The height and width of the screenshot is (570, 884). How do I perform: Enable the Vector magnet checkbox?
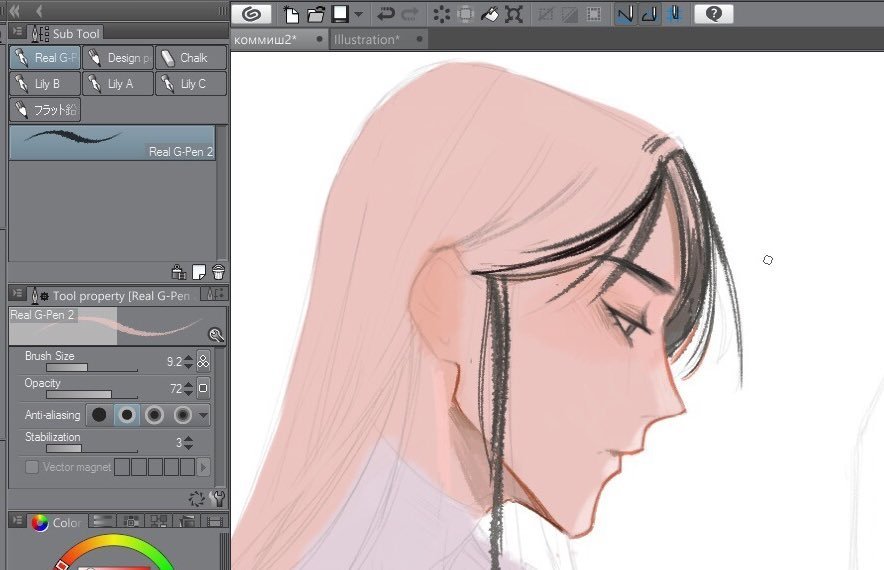(x=32, y=467)
